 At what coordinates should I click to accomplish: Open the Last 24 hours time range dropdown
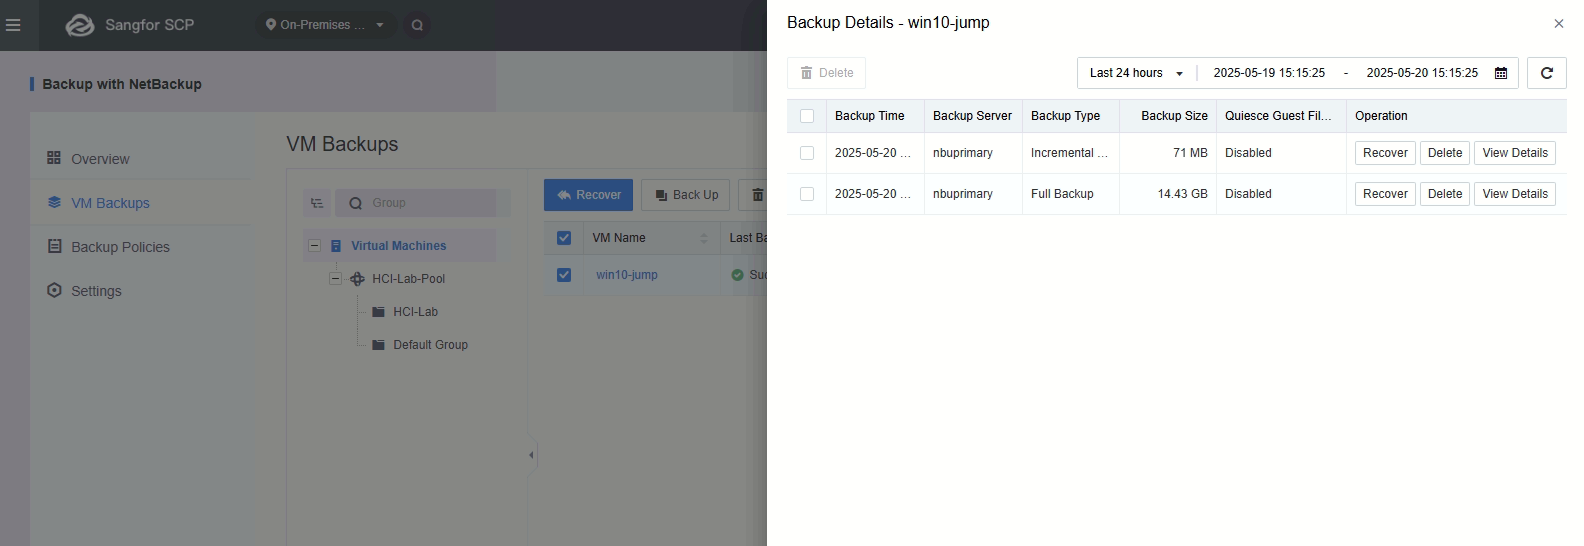tap(1136, 73)
